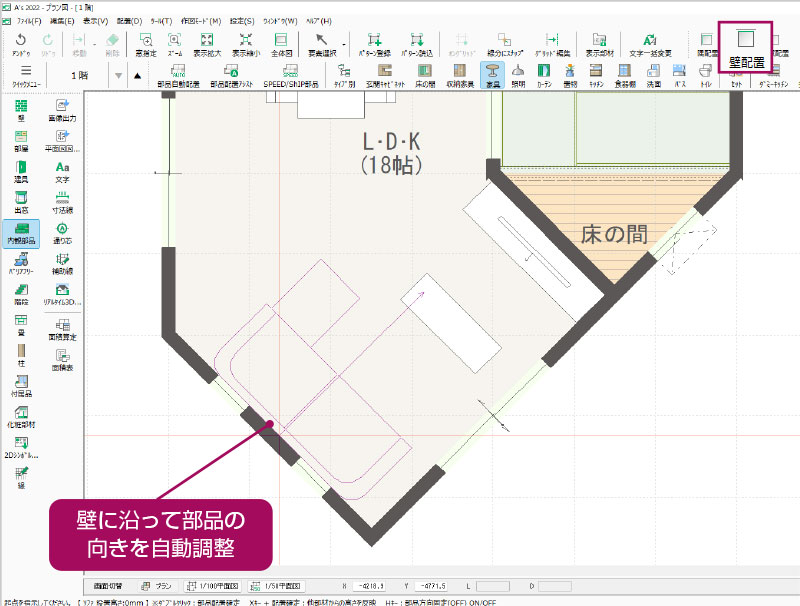Open the グリッド編集 grid edit tool
The width and height of the screenshot is (800, 606).
(x=552, y=44)
